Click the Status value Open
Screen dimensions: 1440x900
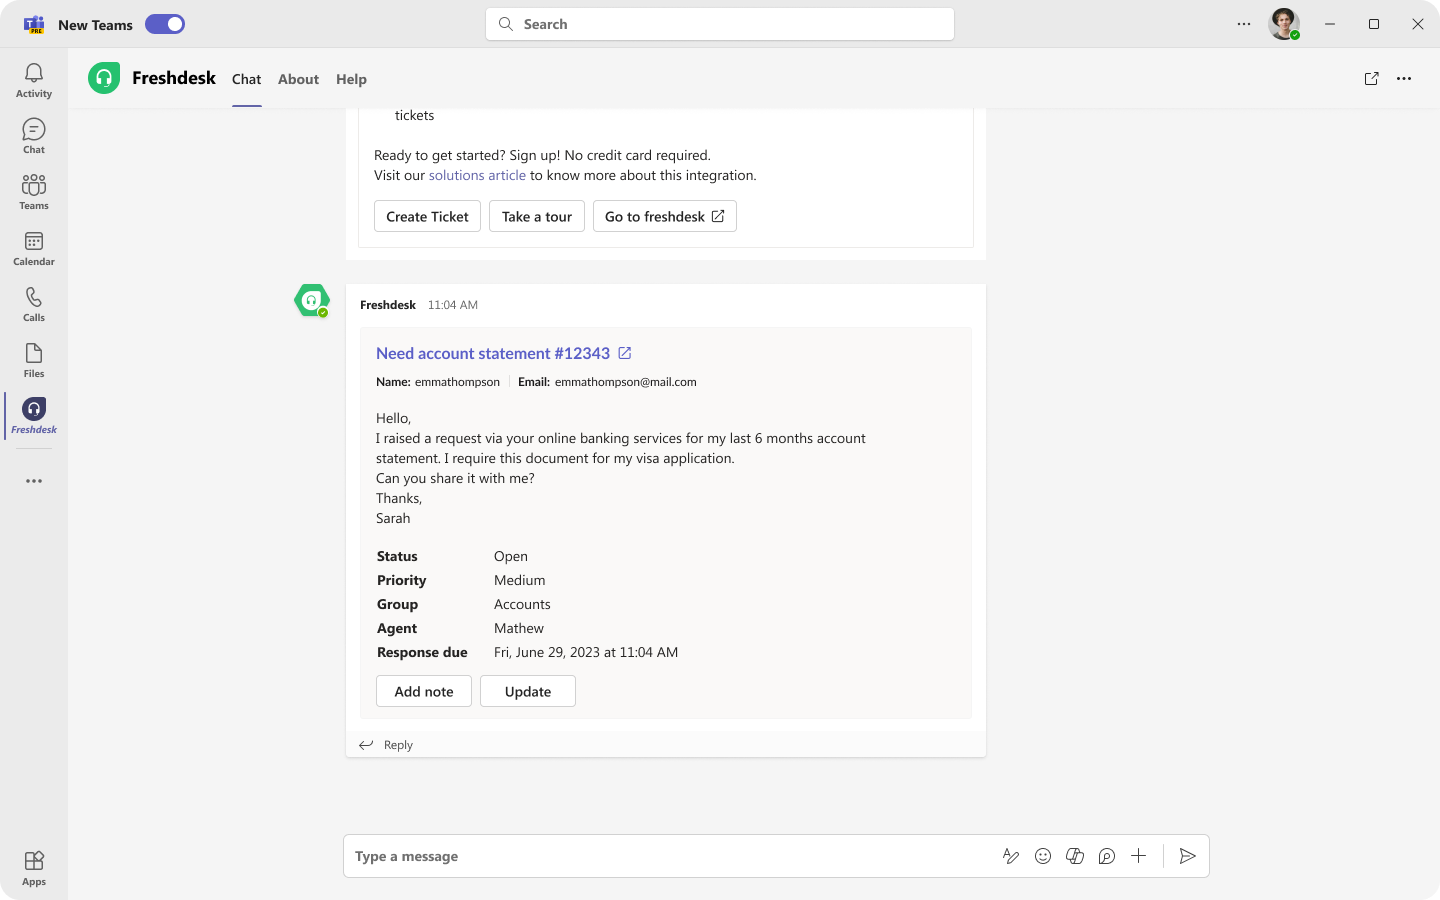(511, 556)
